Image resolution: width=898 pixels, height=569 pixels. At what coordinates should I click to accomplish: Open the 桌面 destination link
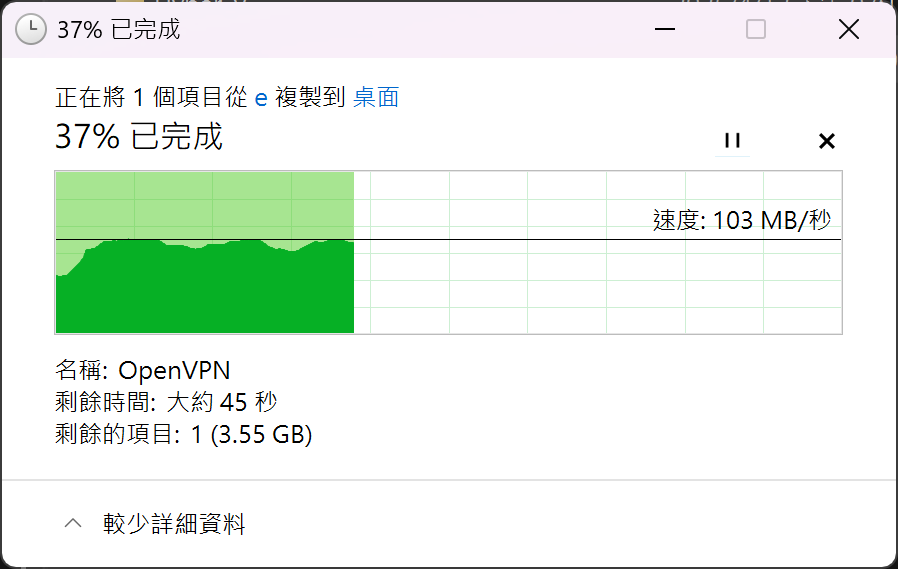point(376,97)
